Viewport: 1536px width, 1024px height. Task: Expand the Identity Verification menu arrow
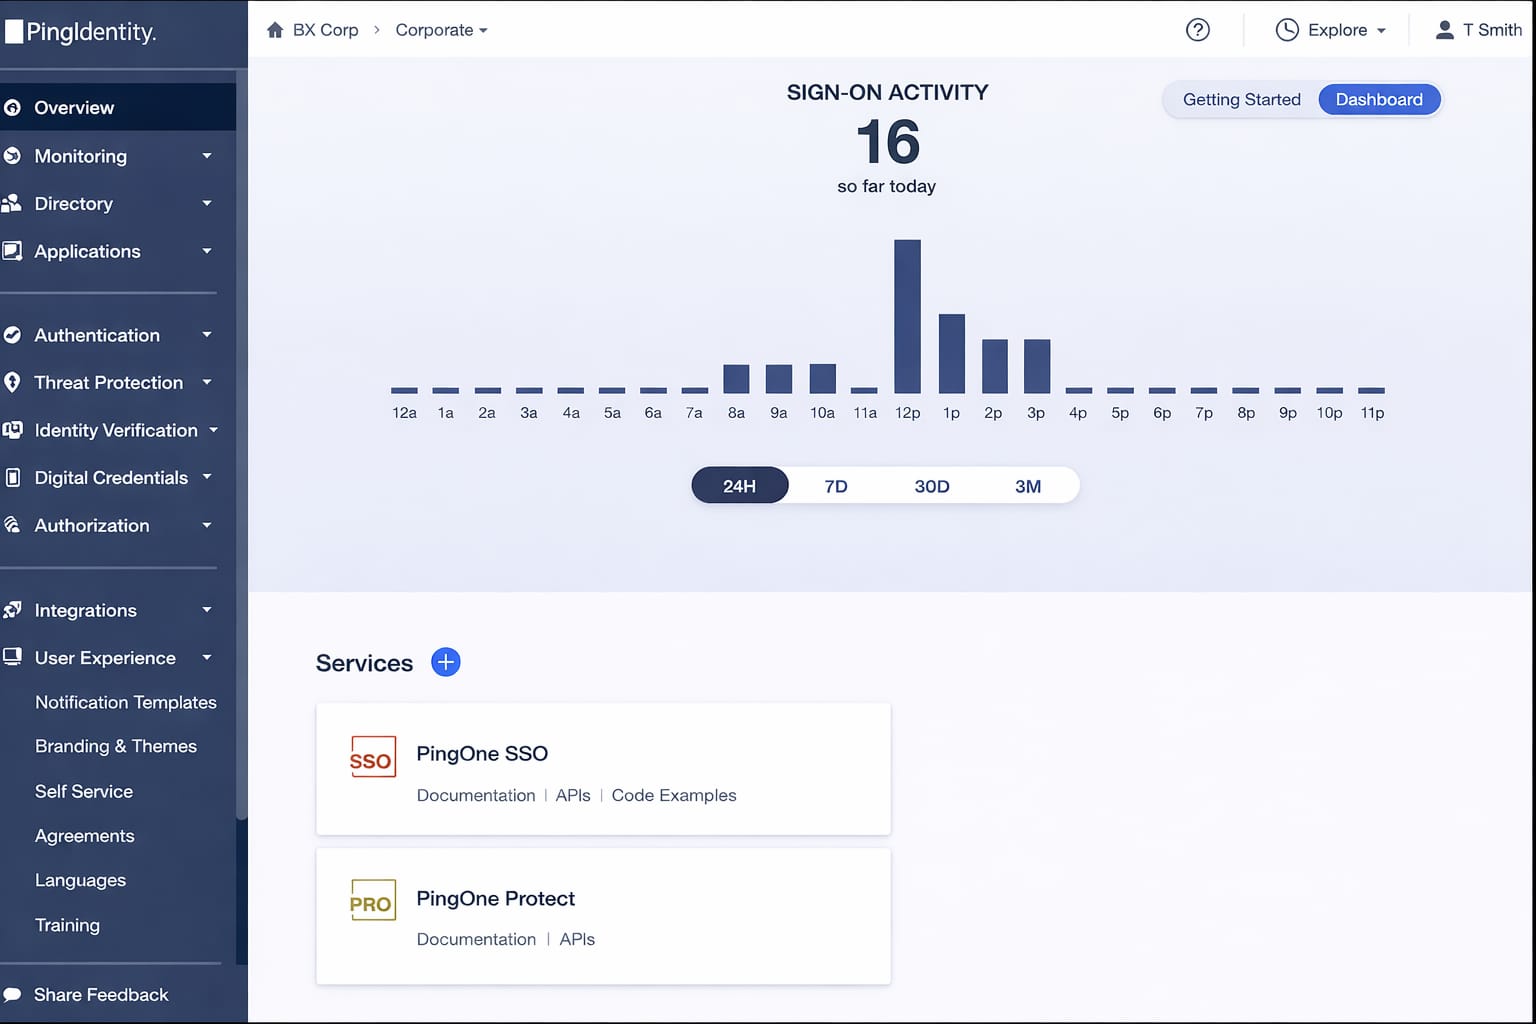coord(213,430)
